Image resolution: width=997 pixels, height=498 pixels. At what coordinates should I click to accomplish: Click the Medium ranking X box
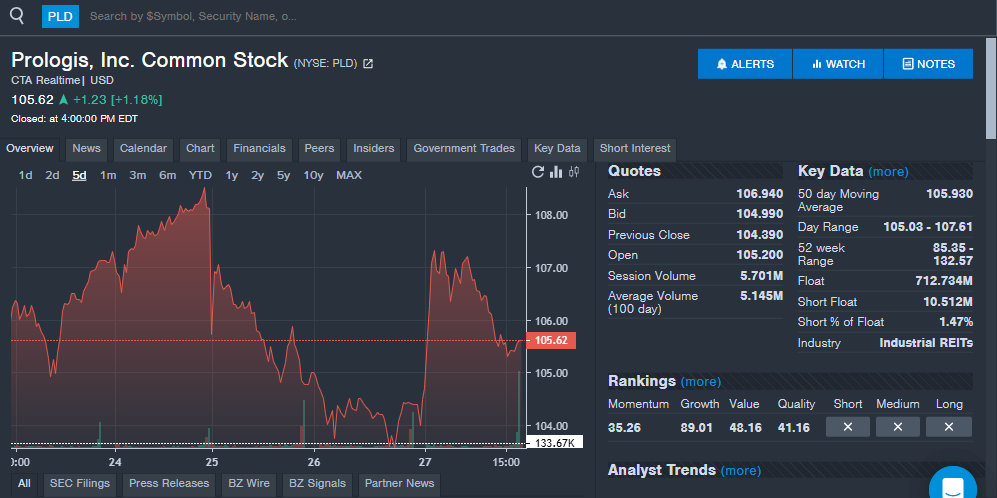point(898,427)
